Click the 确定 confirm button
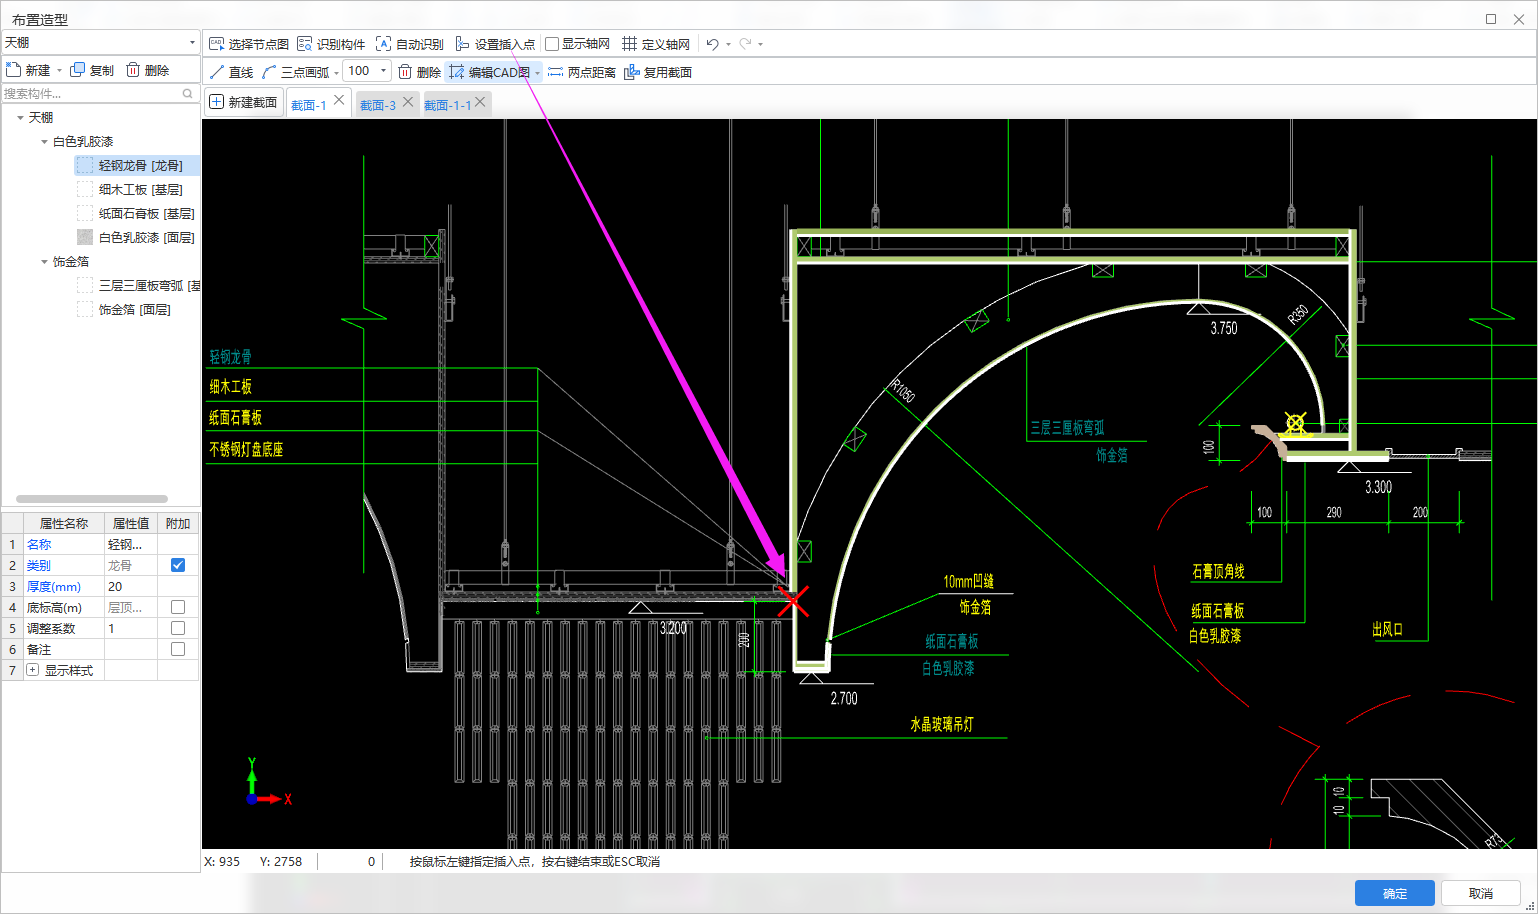1538x914 pixels. tap(1394, 893)
